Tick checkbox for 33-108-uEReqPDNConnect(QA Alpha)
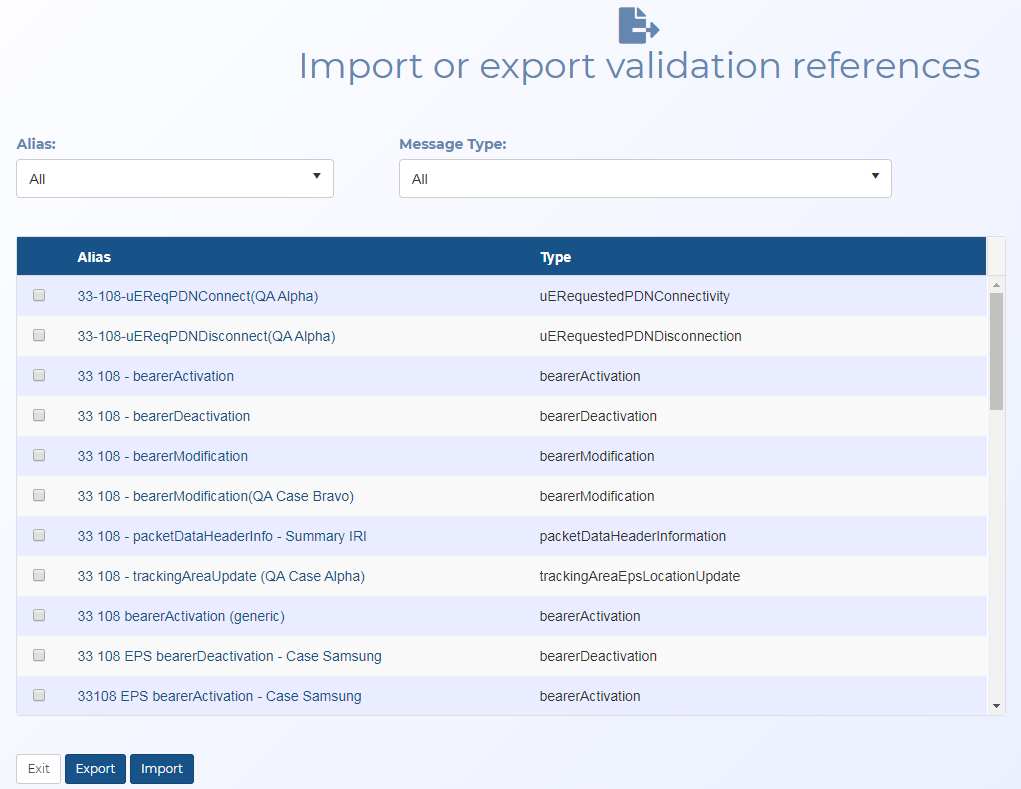Image resolution: width=1021 pixels, height=789 pixels. pyautogui.click(x=39, y=296)
